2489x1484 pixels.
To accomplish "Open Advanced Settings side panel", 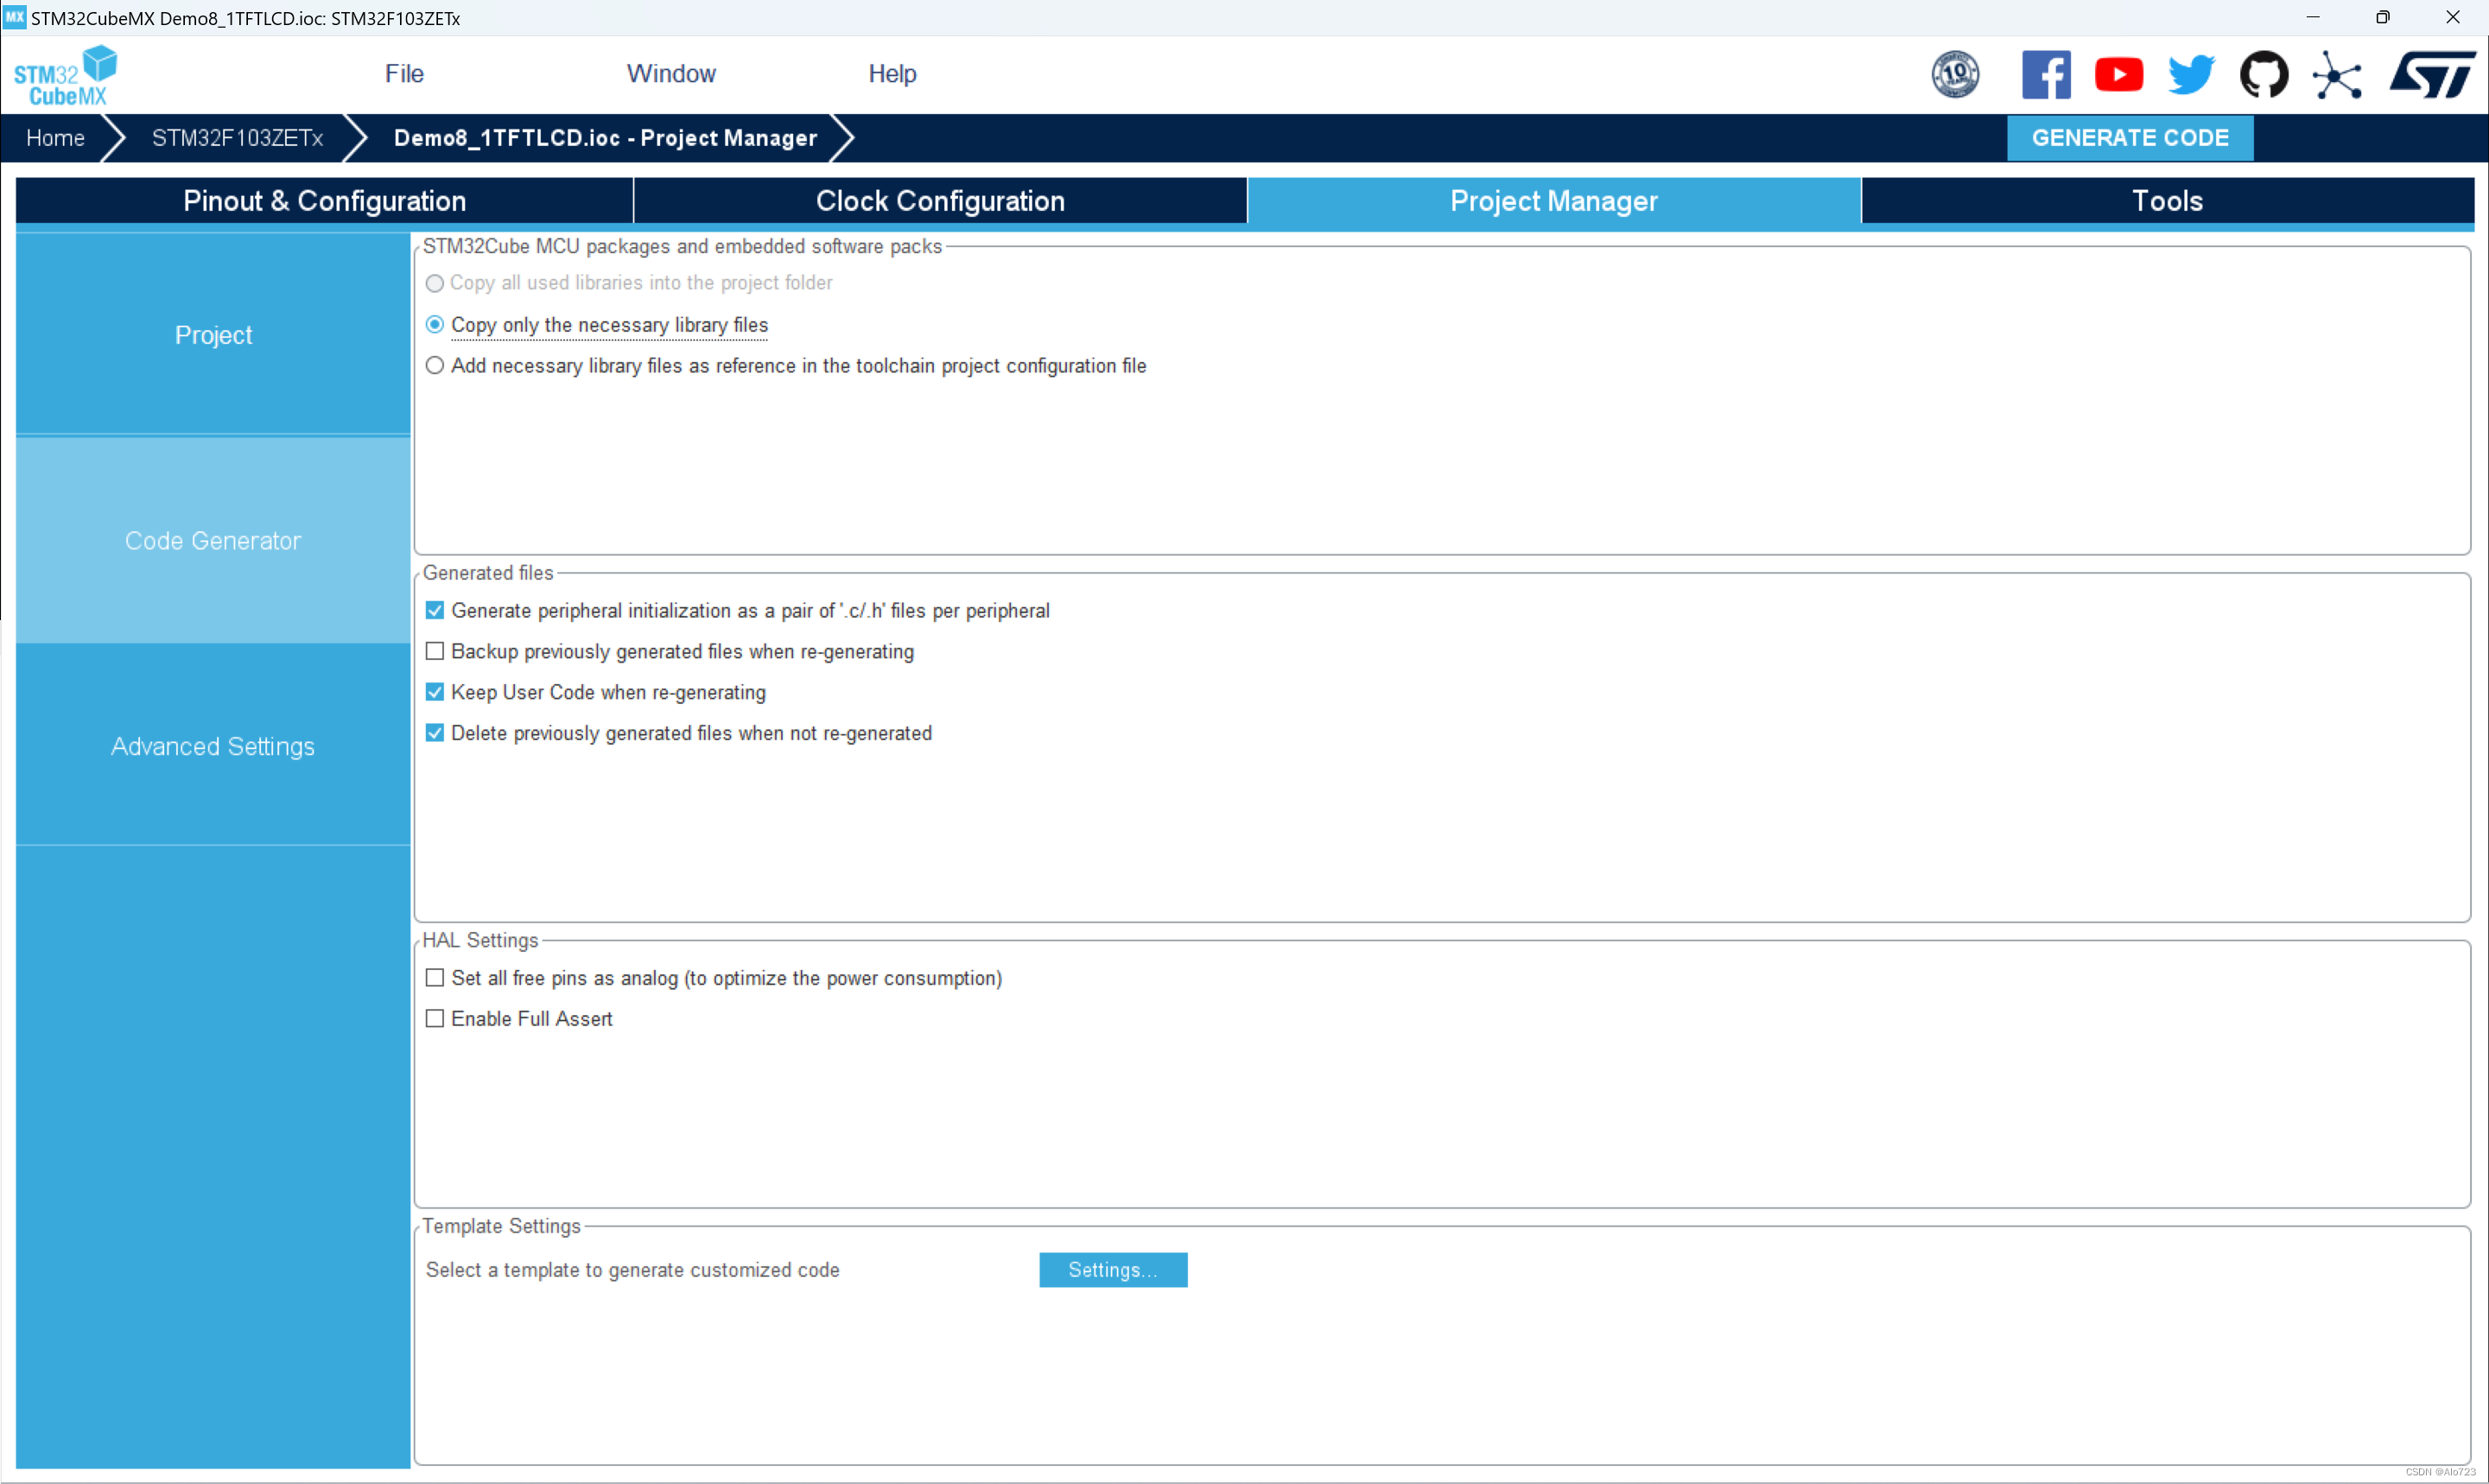I will [213, 746].
